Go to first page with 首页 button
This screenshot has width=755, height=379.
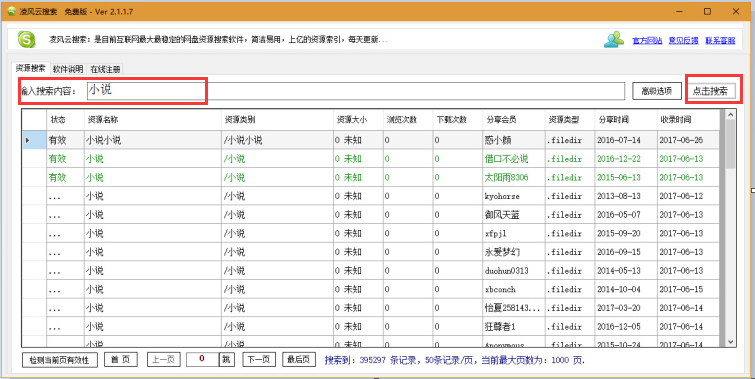pyautogui.click(x=120, y=359)
